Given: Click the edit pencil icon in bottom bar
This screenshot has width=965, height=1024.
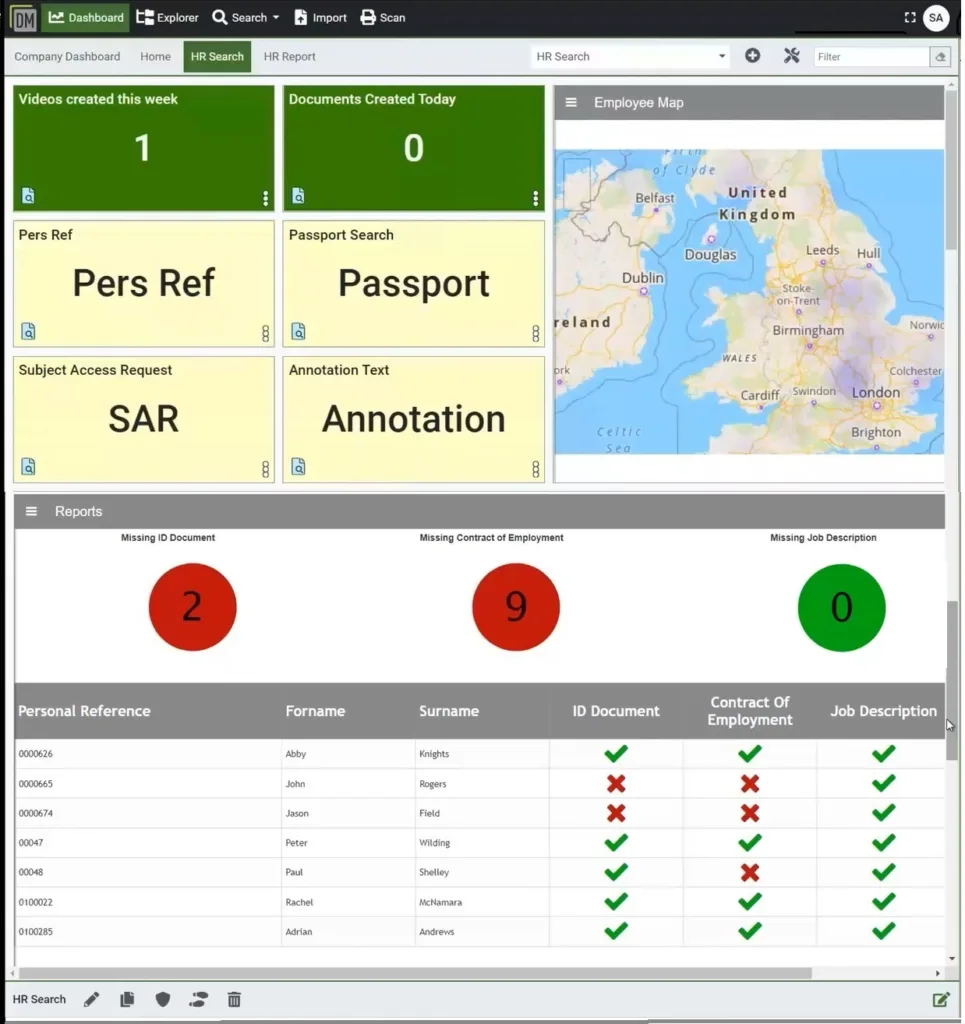Looking at the screenshot, I should point(91,999).
